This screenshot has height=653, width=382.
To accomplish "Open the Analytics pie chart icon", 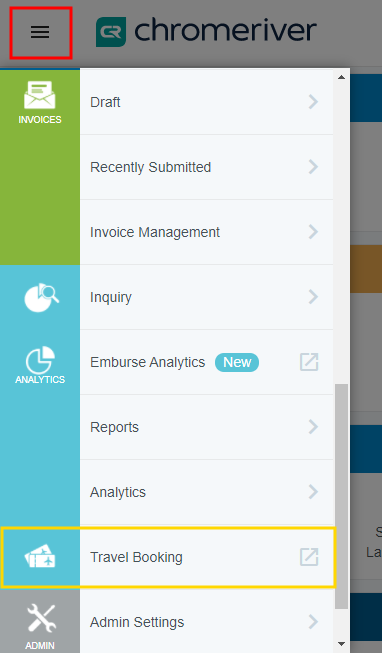I will (40, 360).
